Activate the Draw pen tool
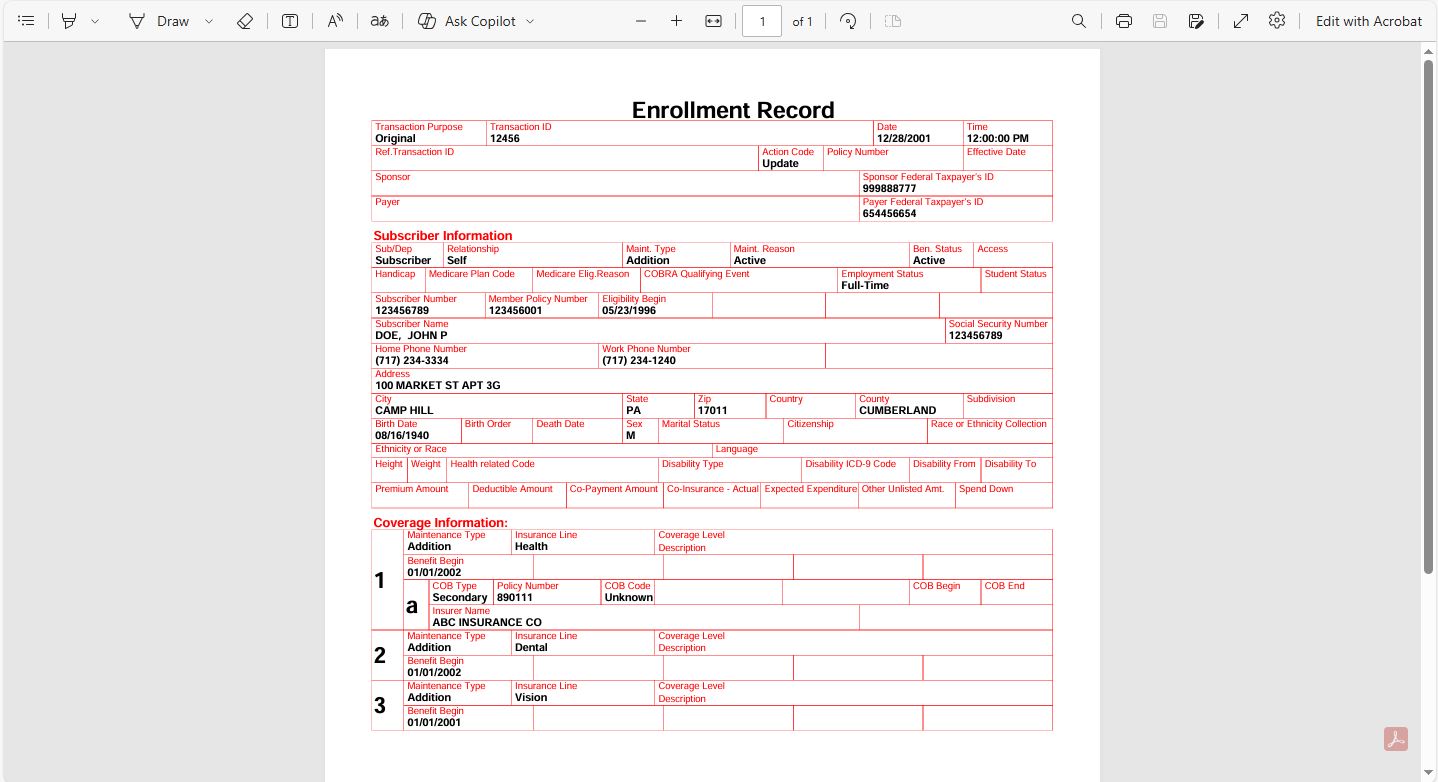The width and height of the screenshot is (1438, 782). (159, 21)
